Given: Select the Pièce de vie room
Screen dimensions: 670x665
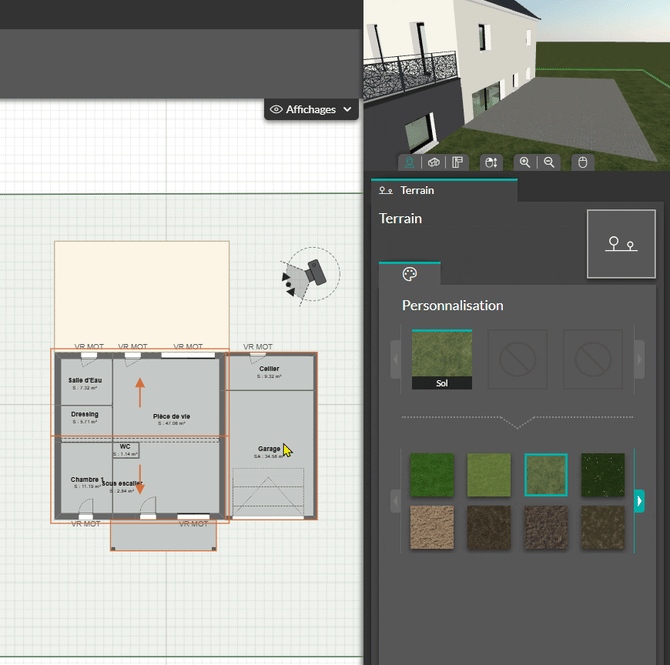Looking at the screenshot, I should pyautogui.click(x=171, y=419).
